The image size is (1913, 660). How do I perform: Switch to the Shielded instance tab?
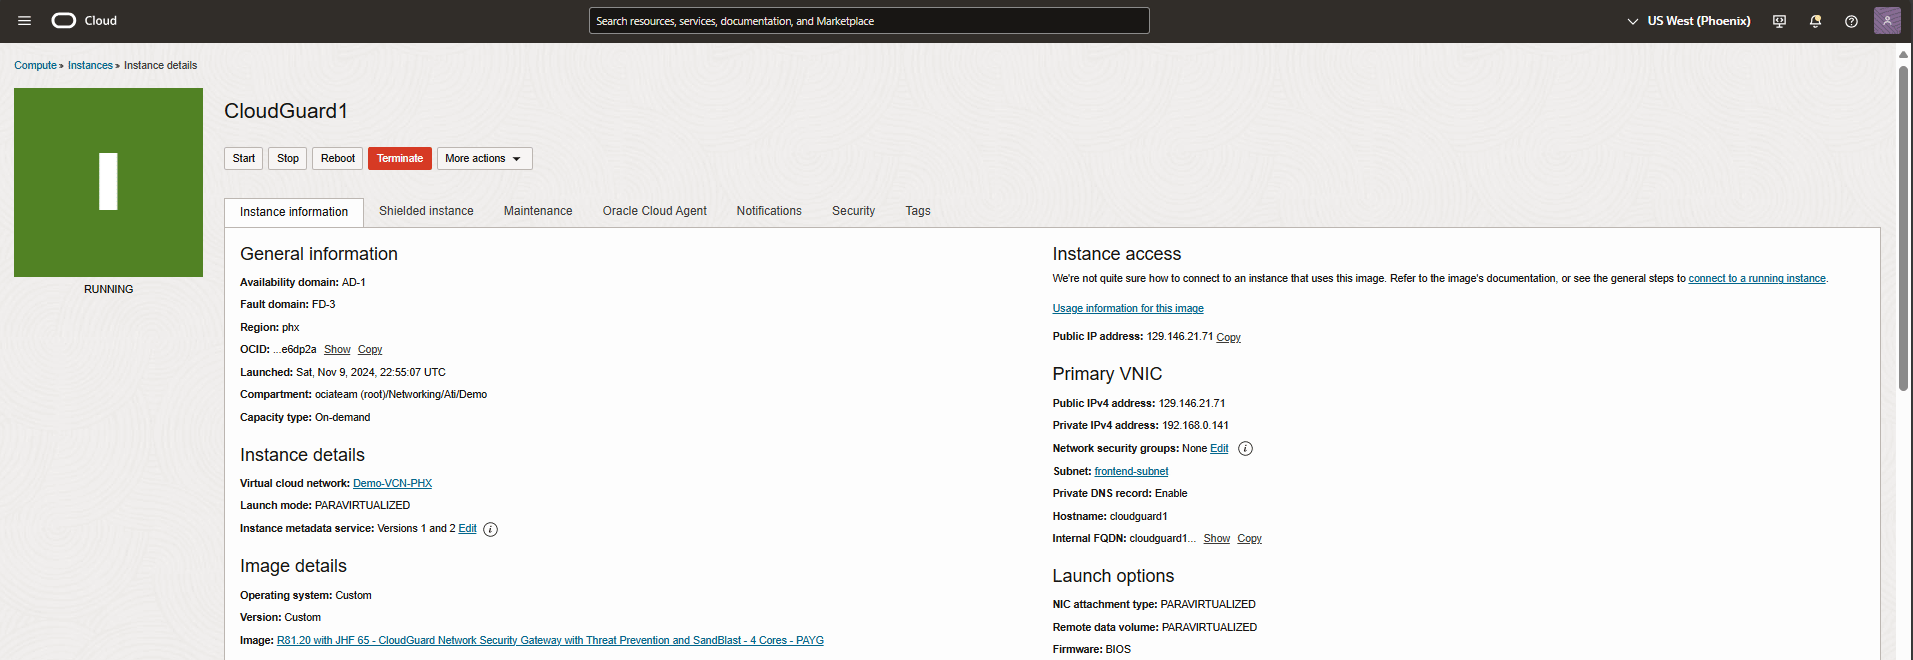coord(426,211)
